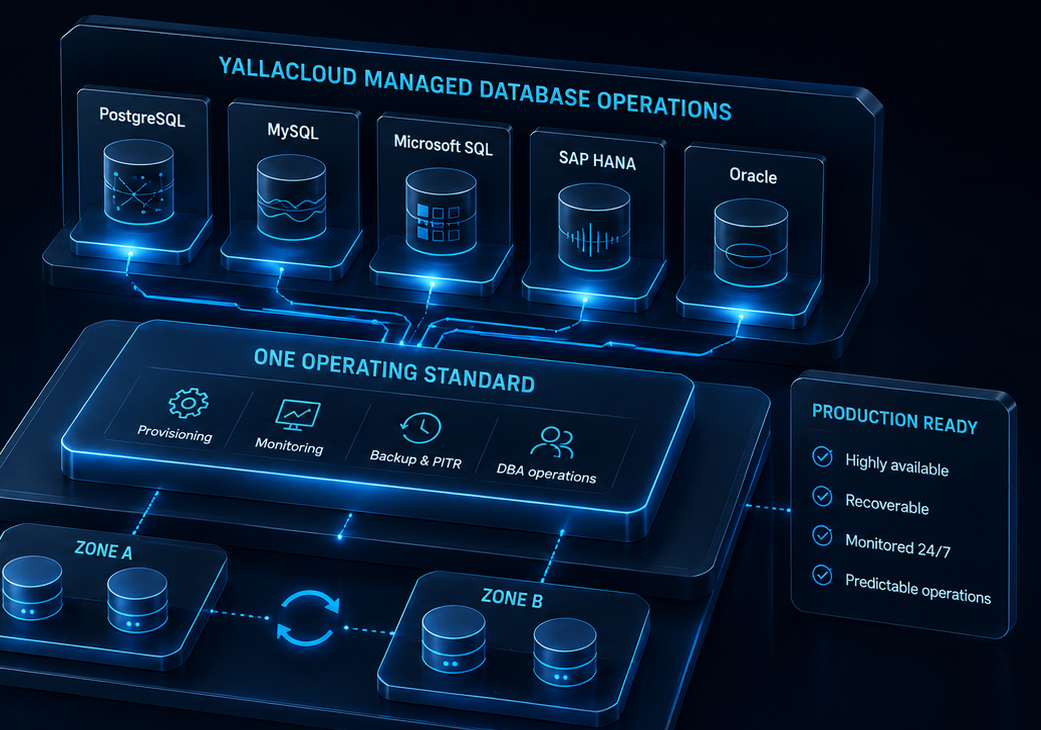Viewport: 1041px width, 730px height.
Task: Click the MySQL database cylinder icon
Action: (x=291, y=197)
